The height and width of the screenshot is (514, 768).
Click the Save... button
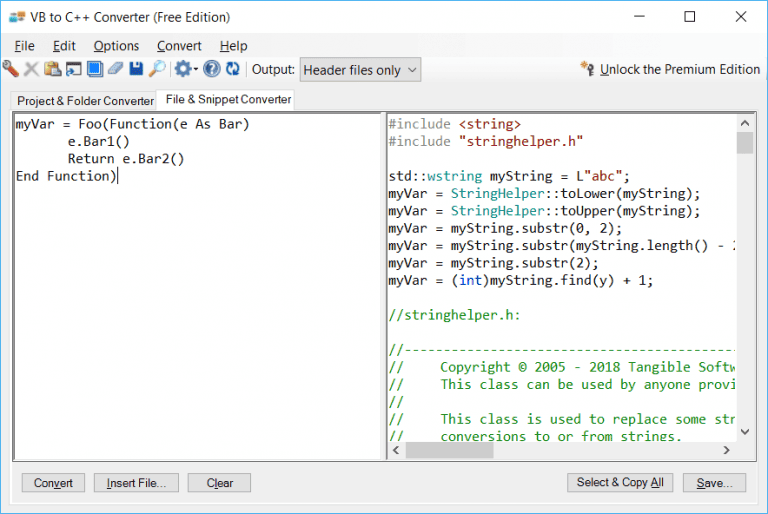pyautogui.click(x=714, y=483)
